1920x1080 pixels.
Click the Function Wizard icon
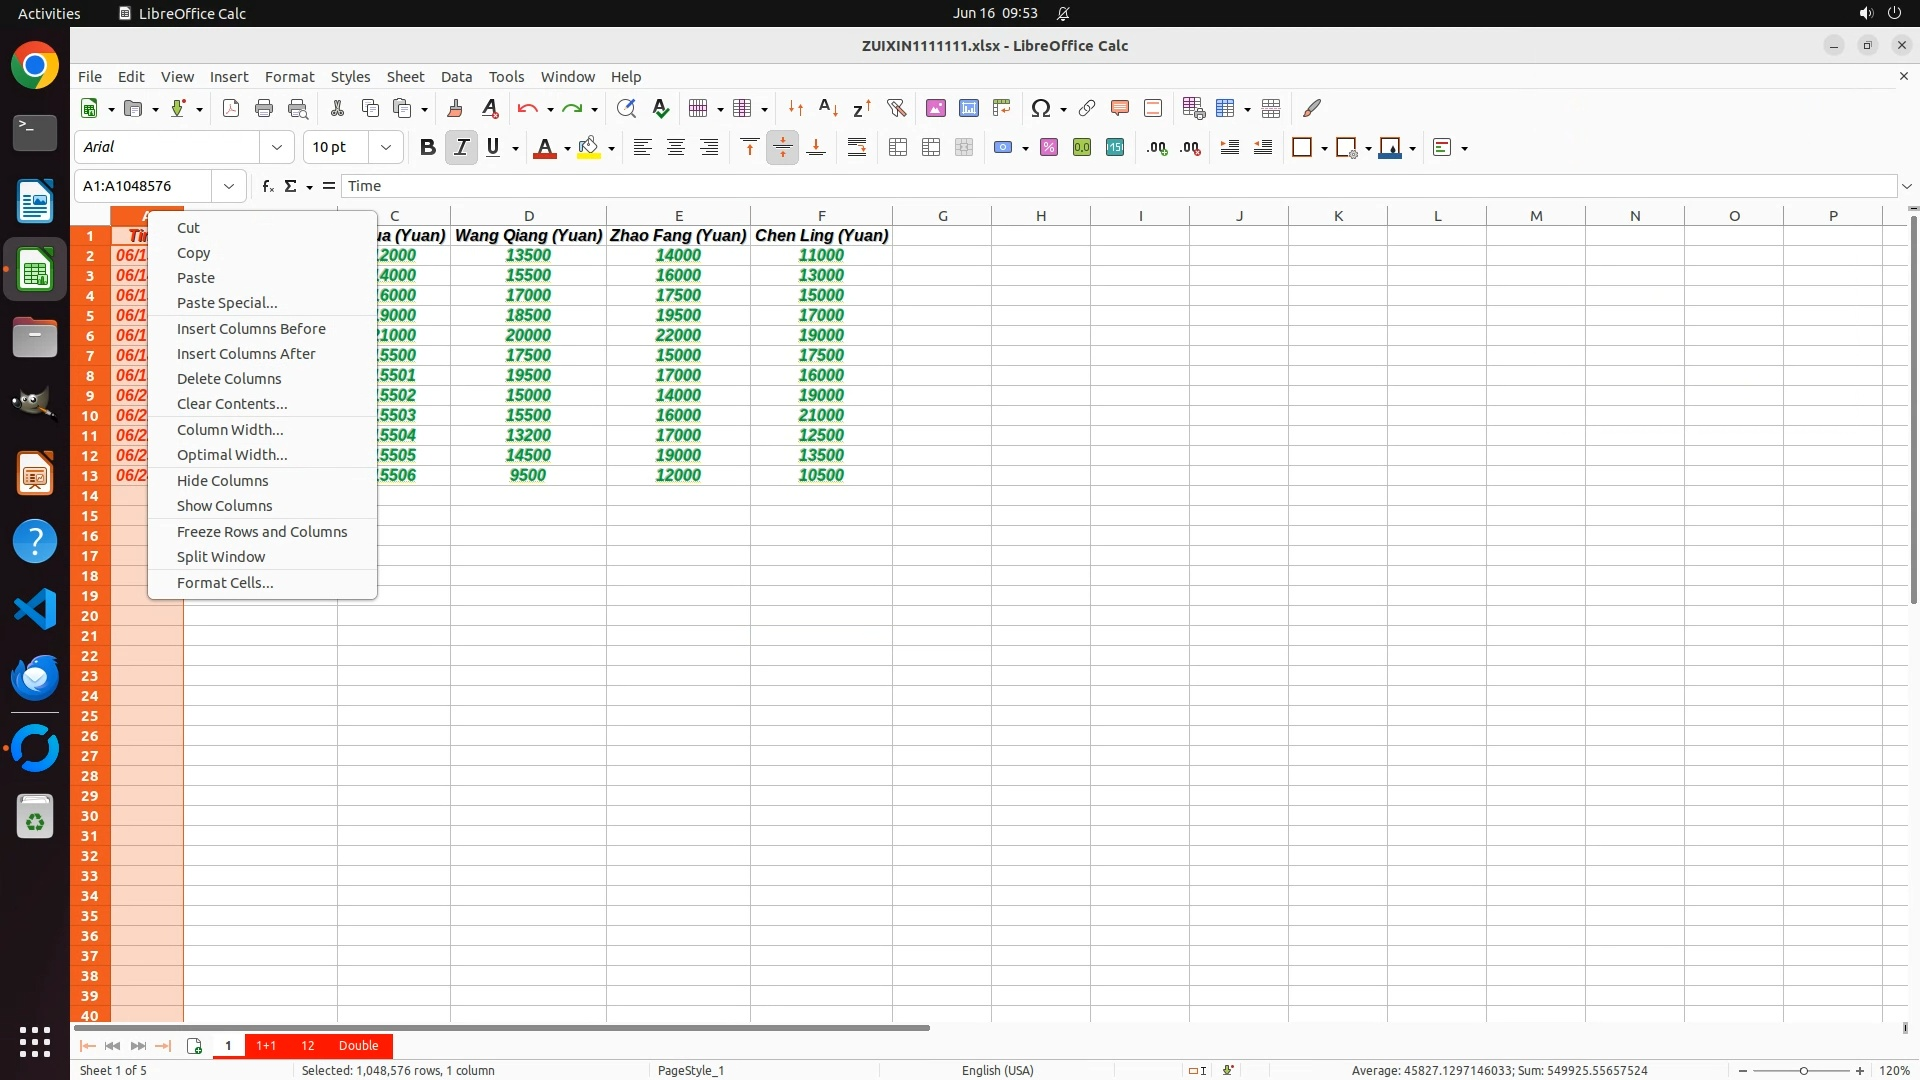pyautogui.click(x=267, y=186)
